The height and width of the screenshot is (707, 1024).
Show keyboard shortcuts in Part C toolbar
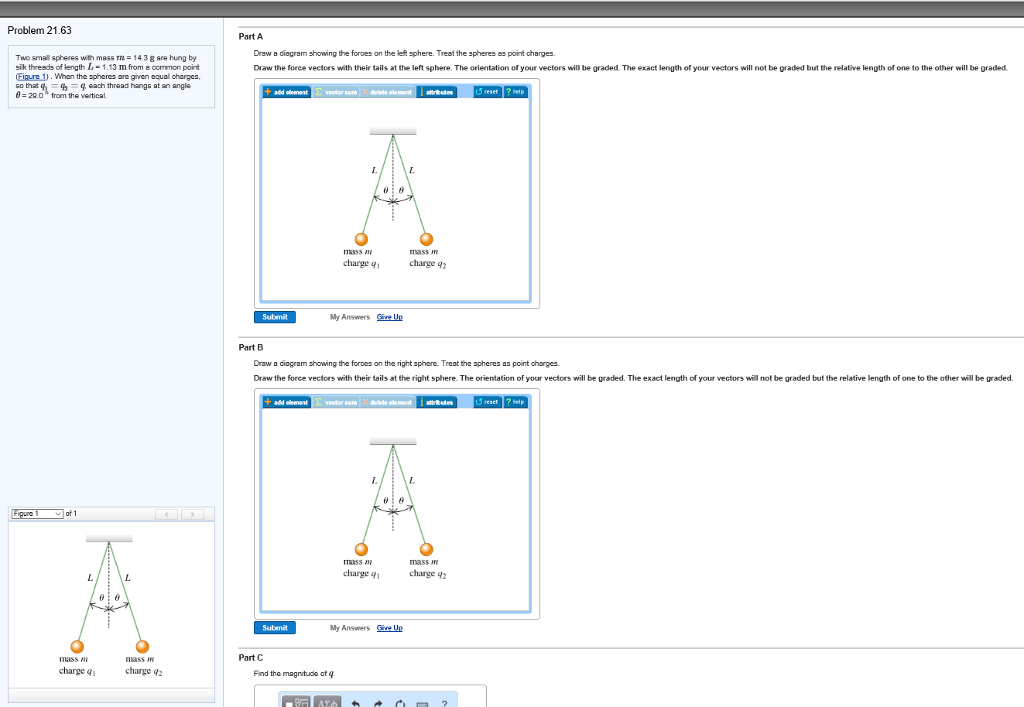[423, 704]
